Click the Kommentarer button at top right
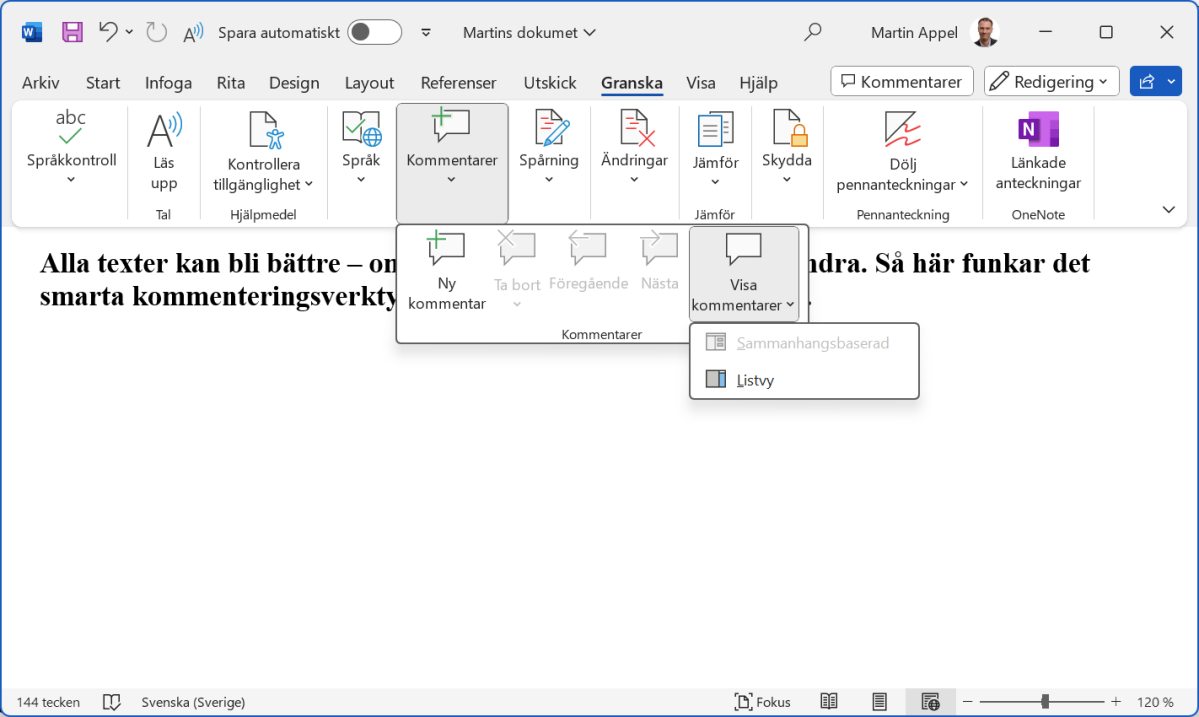Screen dimensions: 1199x717 (902, 82)
